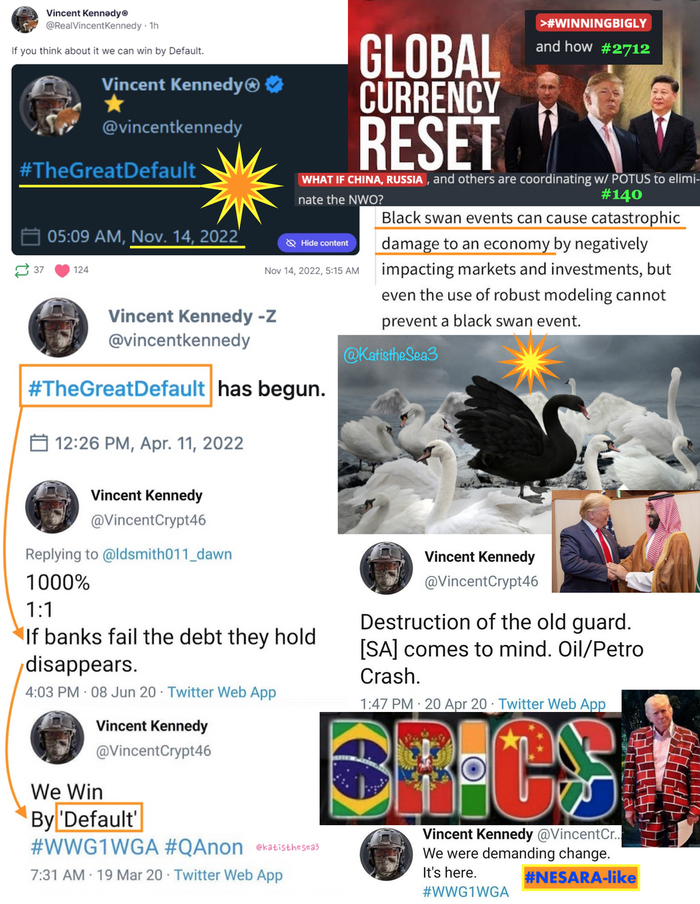Click calendar icon beside 12:26 PM date
This screenshot has height=904, width=700.
click(x=39, y=443)
